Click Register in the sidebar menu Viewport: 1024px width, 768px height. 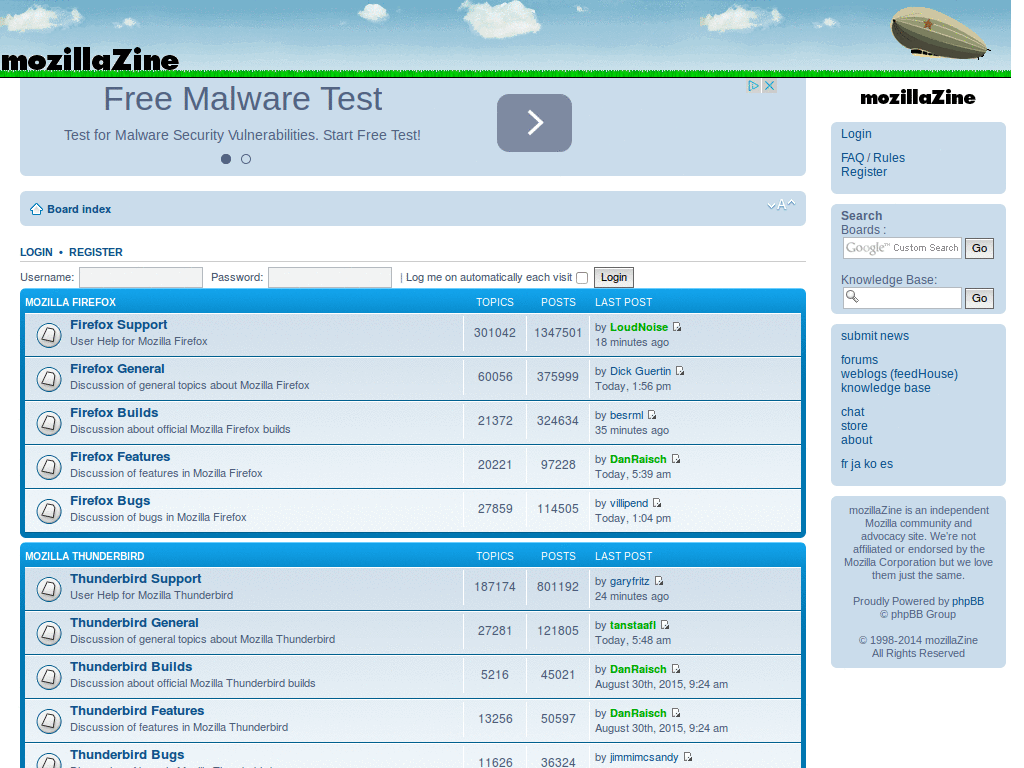[x=863, y=172]
